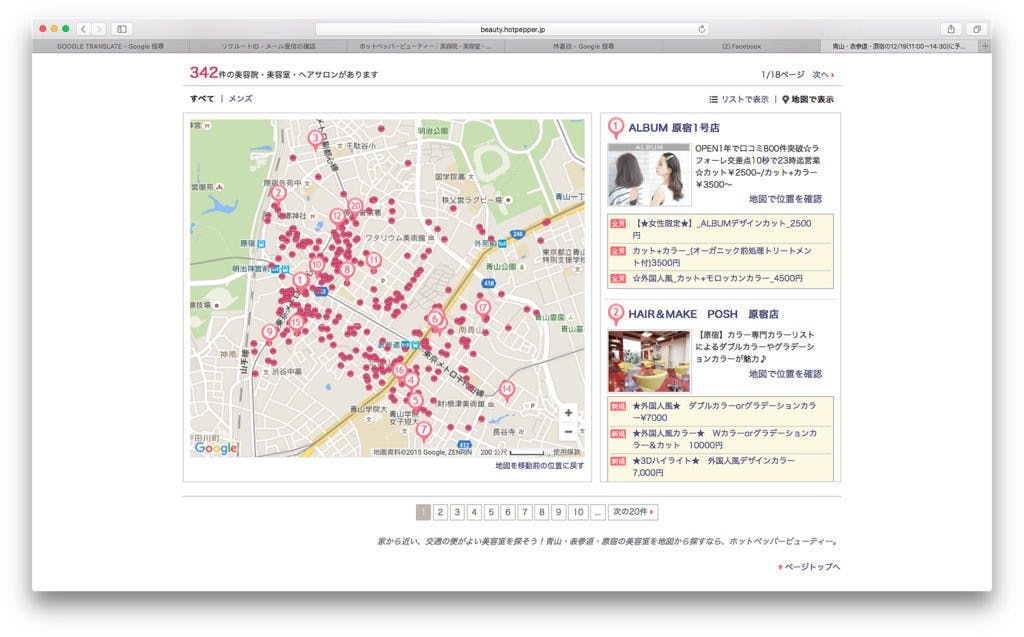Viewport: 1024px width, 637px height.
Task: Switch to the fourth browser tab
Action: 583,46
